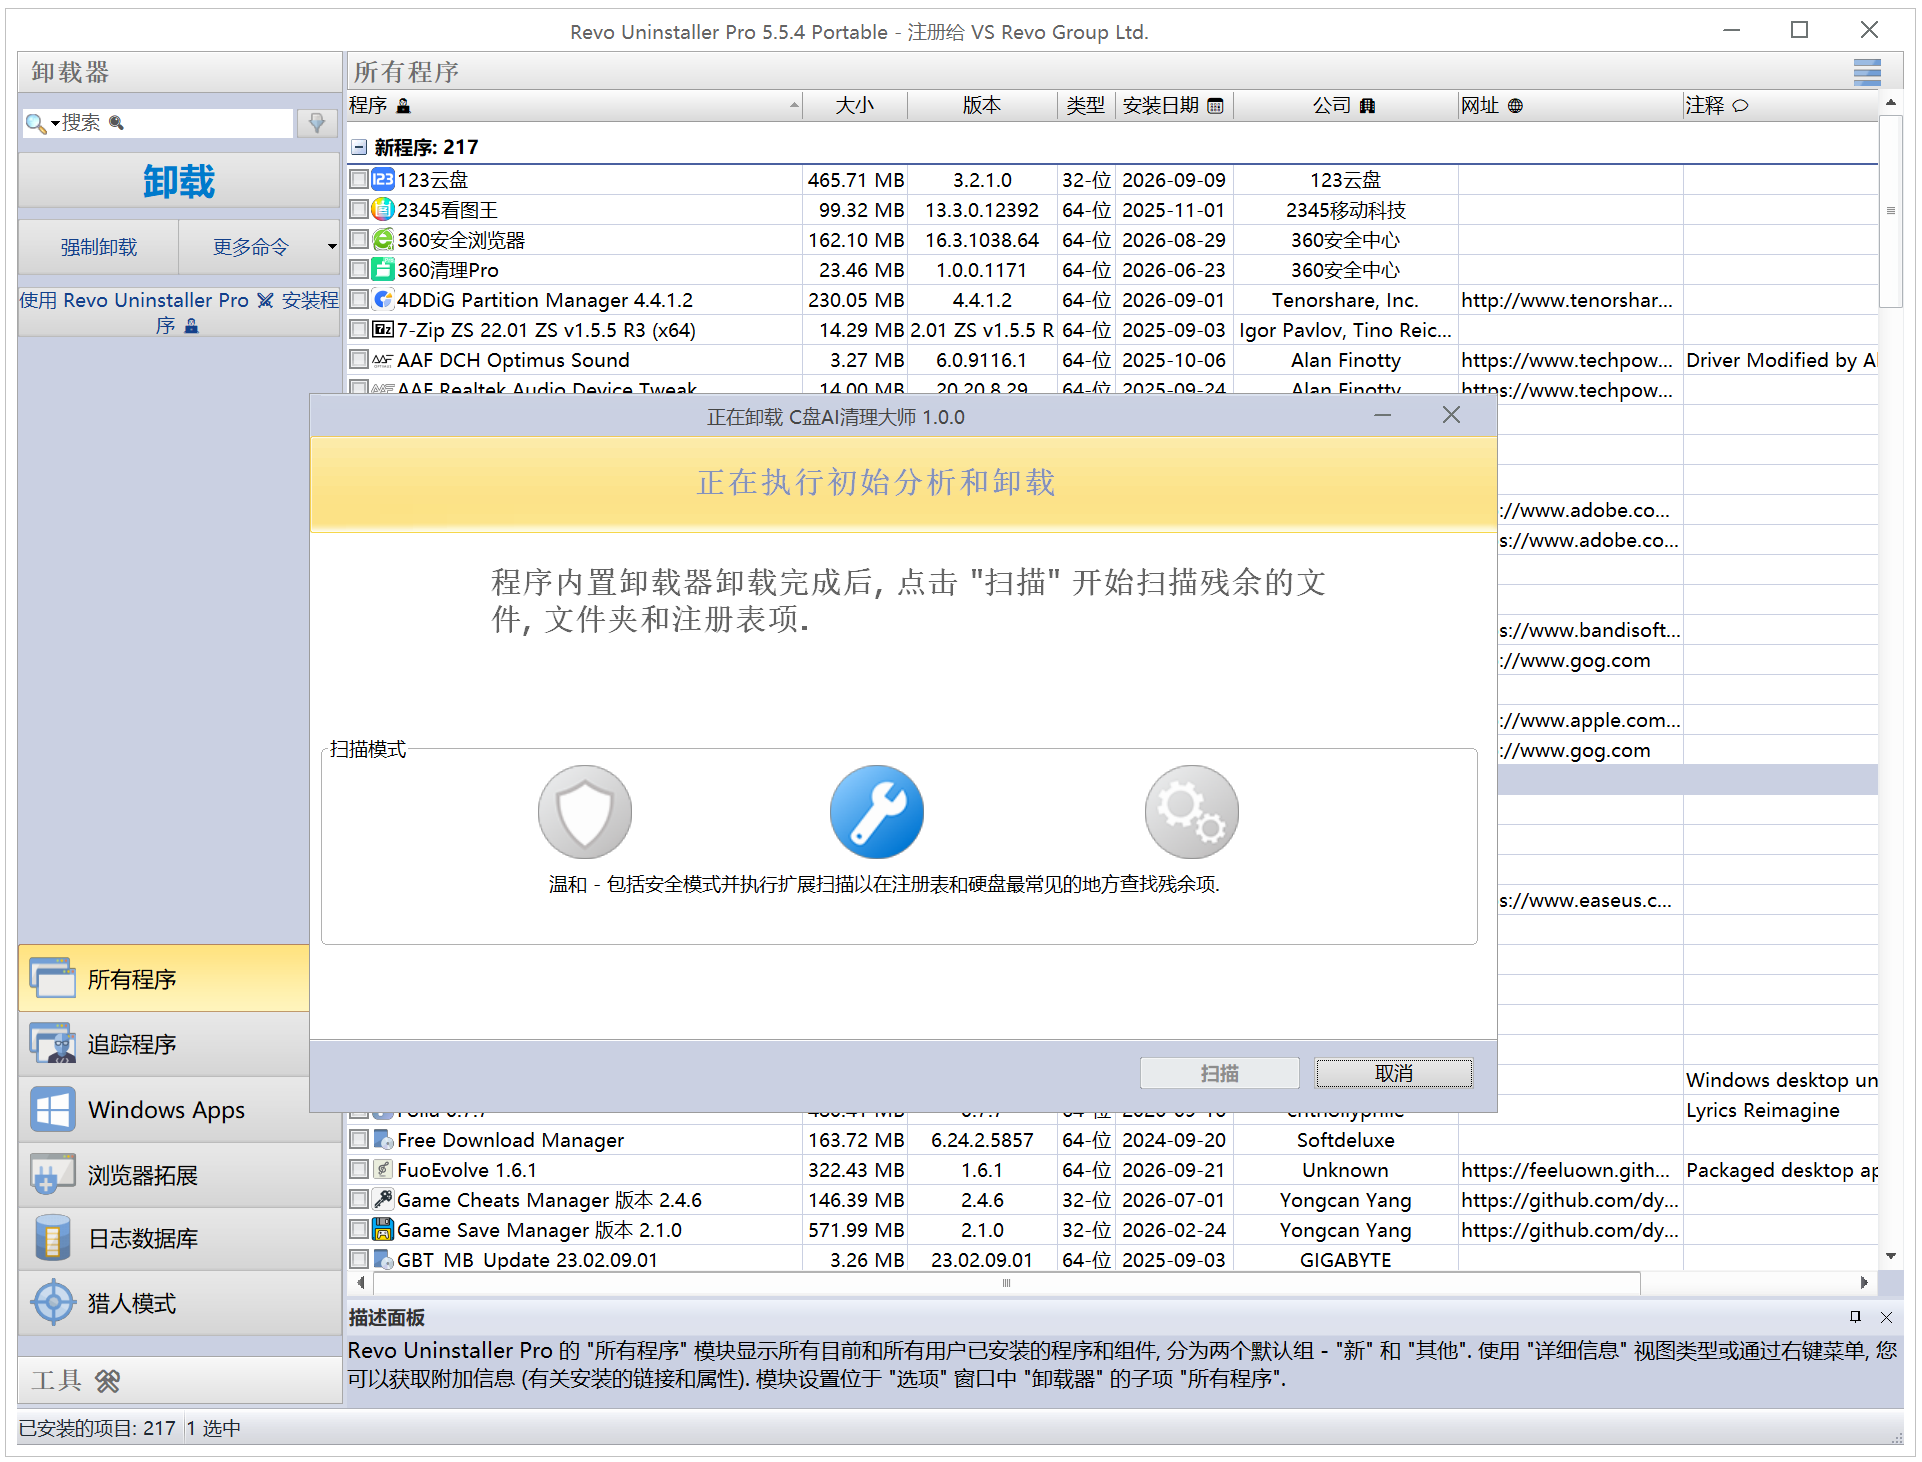Click the 2345看图王 app icon
This screenshot has height=1462, width=1922.
[383, 210]
